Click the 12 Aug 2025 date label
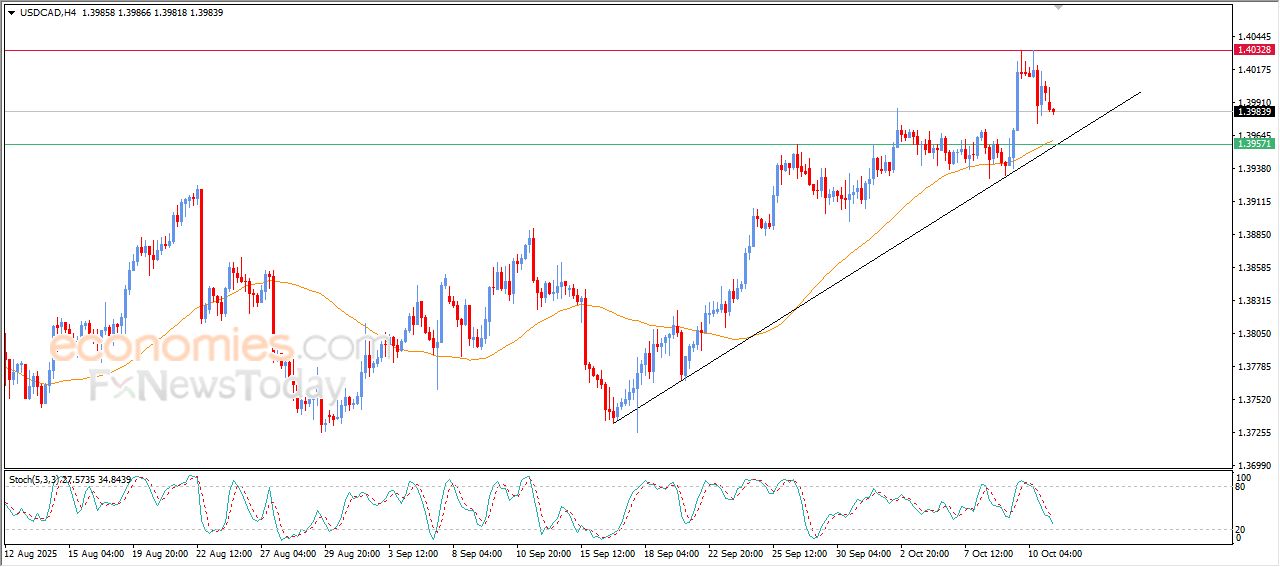 point(31,553)
